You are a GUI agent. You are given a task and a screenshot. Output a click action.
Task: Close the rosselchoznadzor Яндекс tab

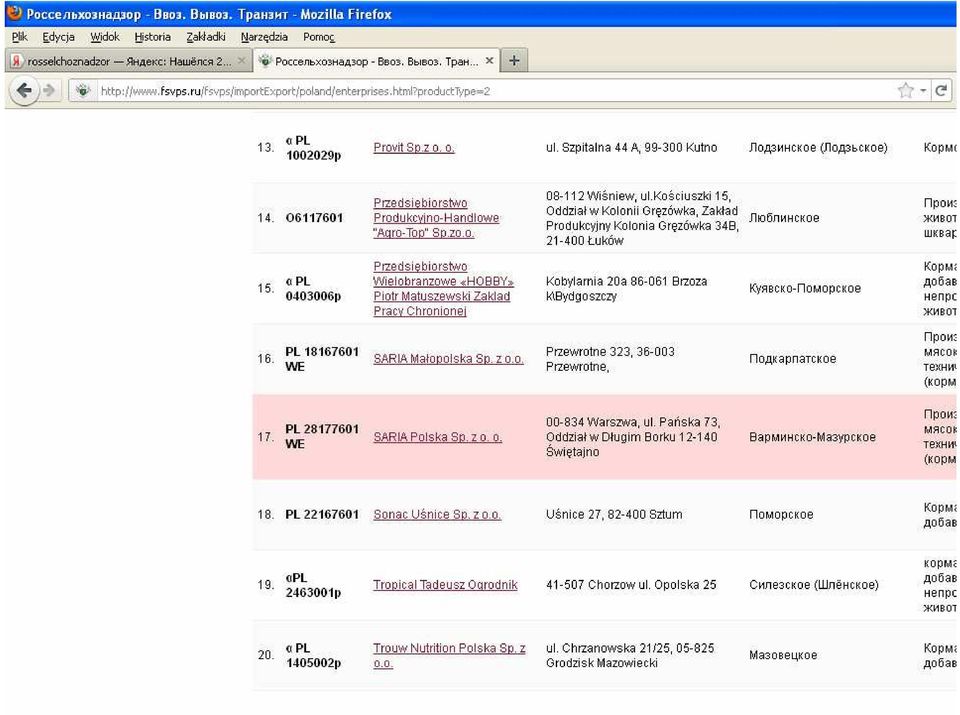coord(241,61)
